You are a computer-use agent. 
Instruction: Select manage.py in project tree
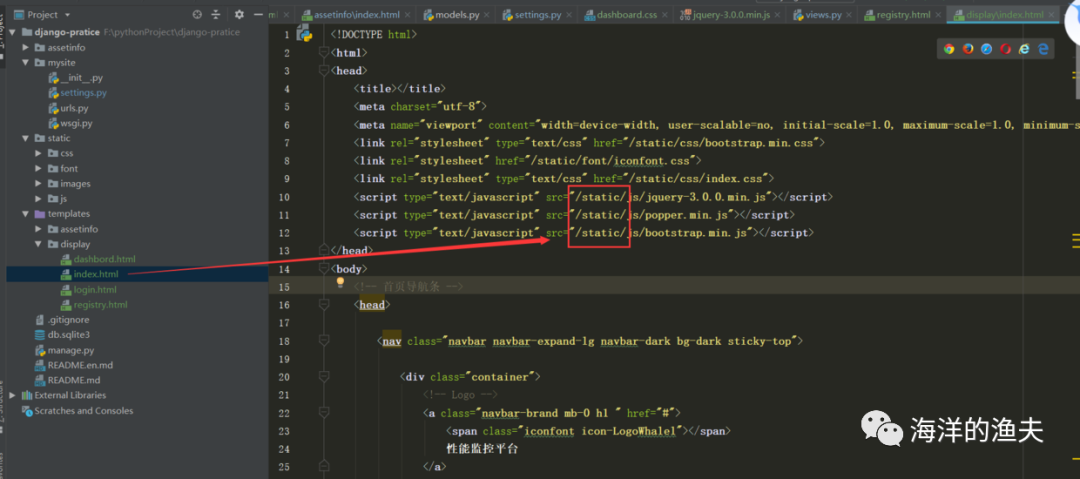click(x=70, y=350)
